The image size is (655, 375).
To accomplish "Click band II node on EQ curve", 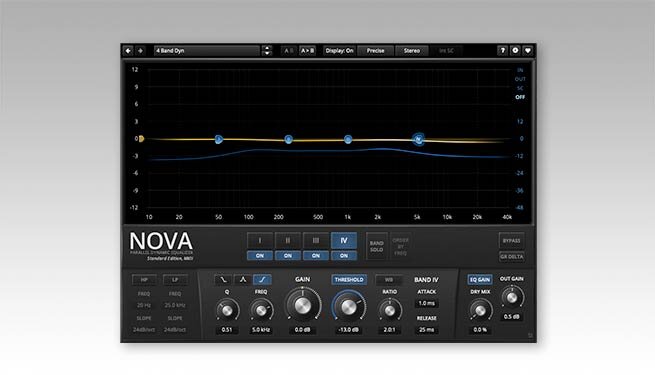I will pyautogui.click(x=288, y=139).
